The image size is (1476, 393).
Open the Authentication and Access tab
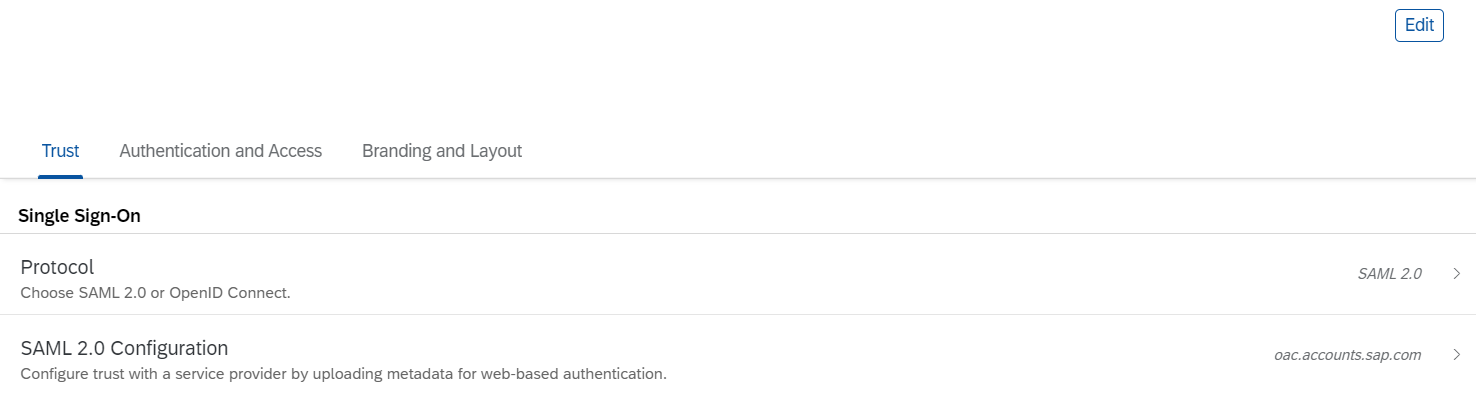(x=220, y=151)
